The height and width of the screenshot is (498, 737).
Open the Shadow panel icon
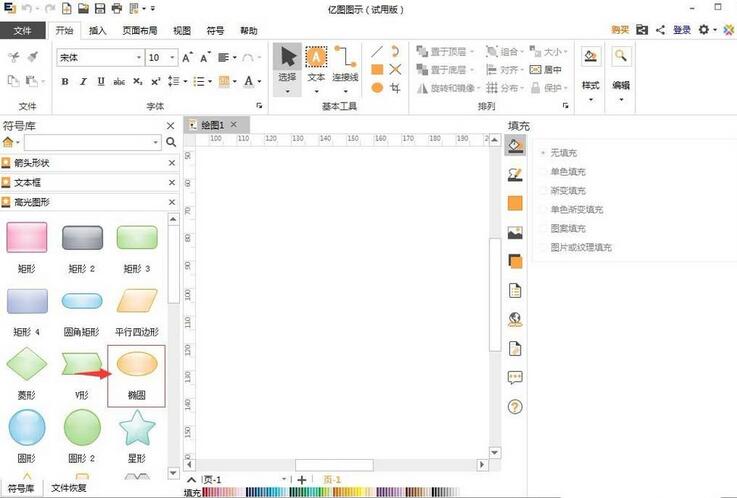pyautogui.click(x=515, y=203)
